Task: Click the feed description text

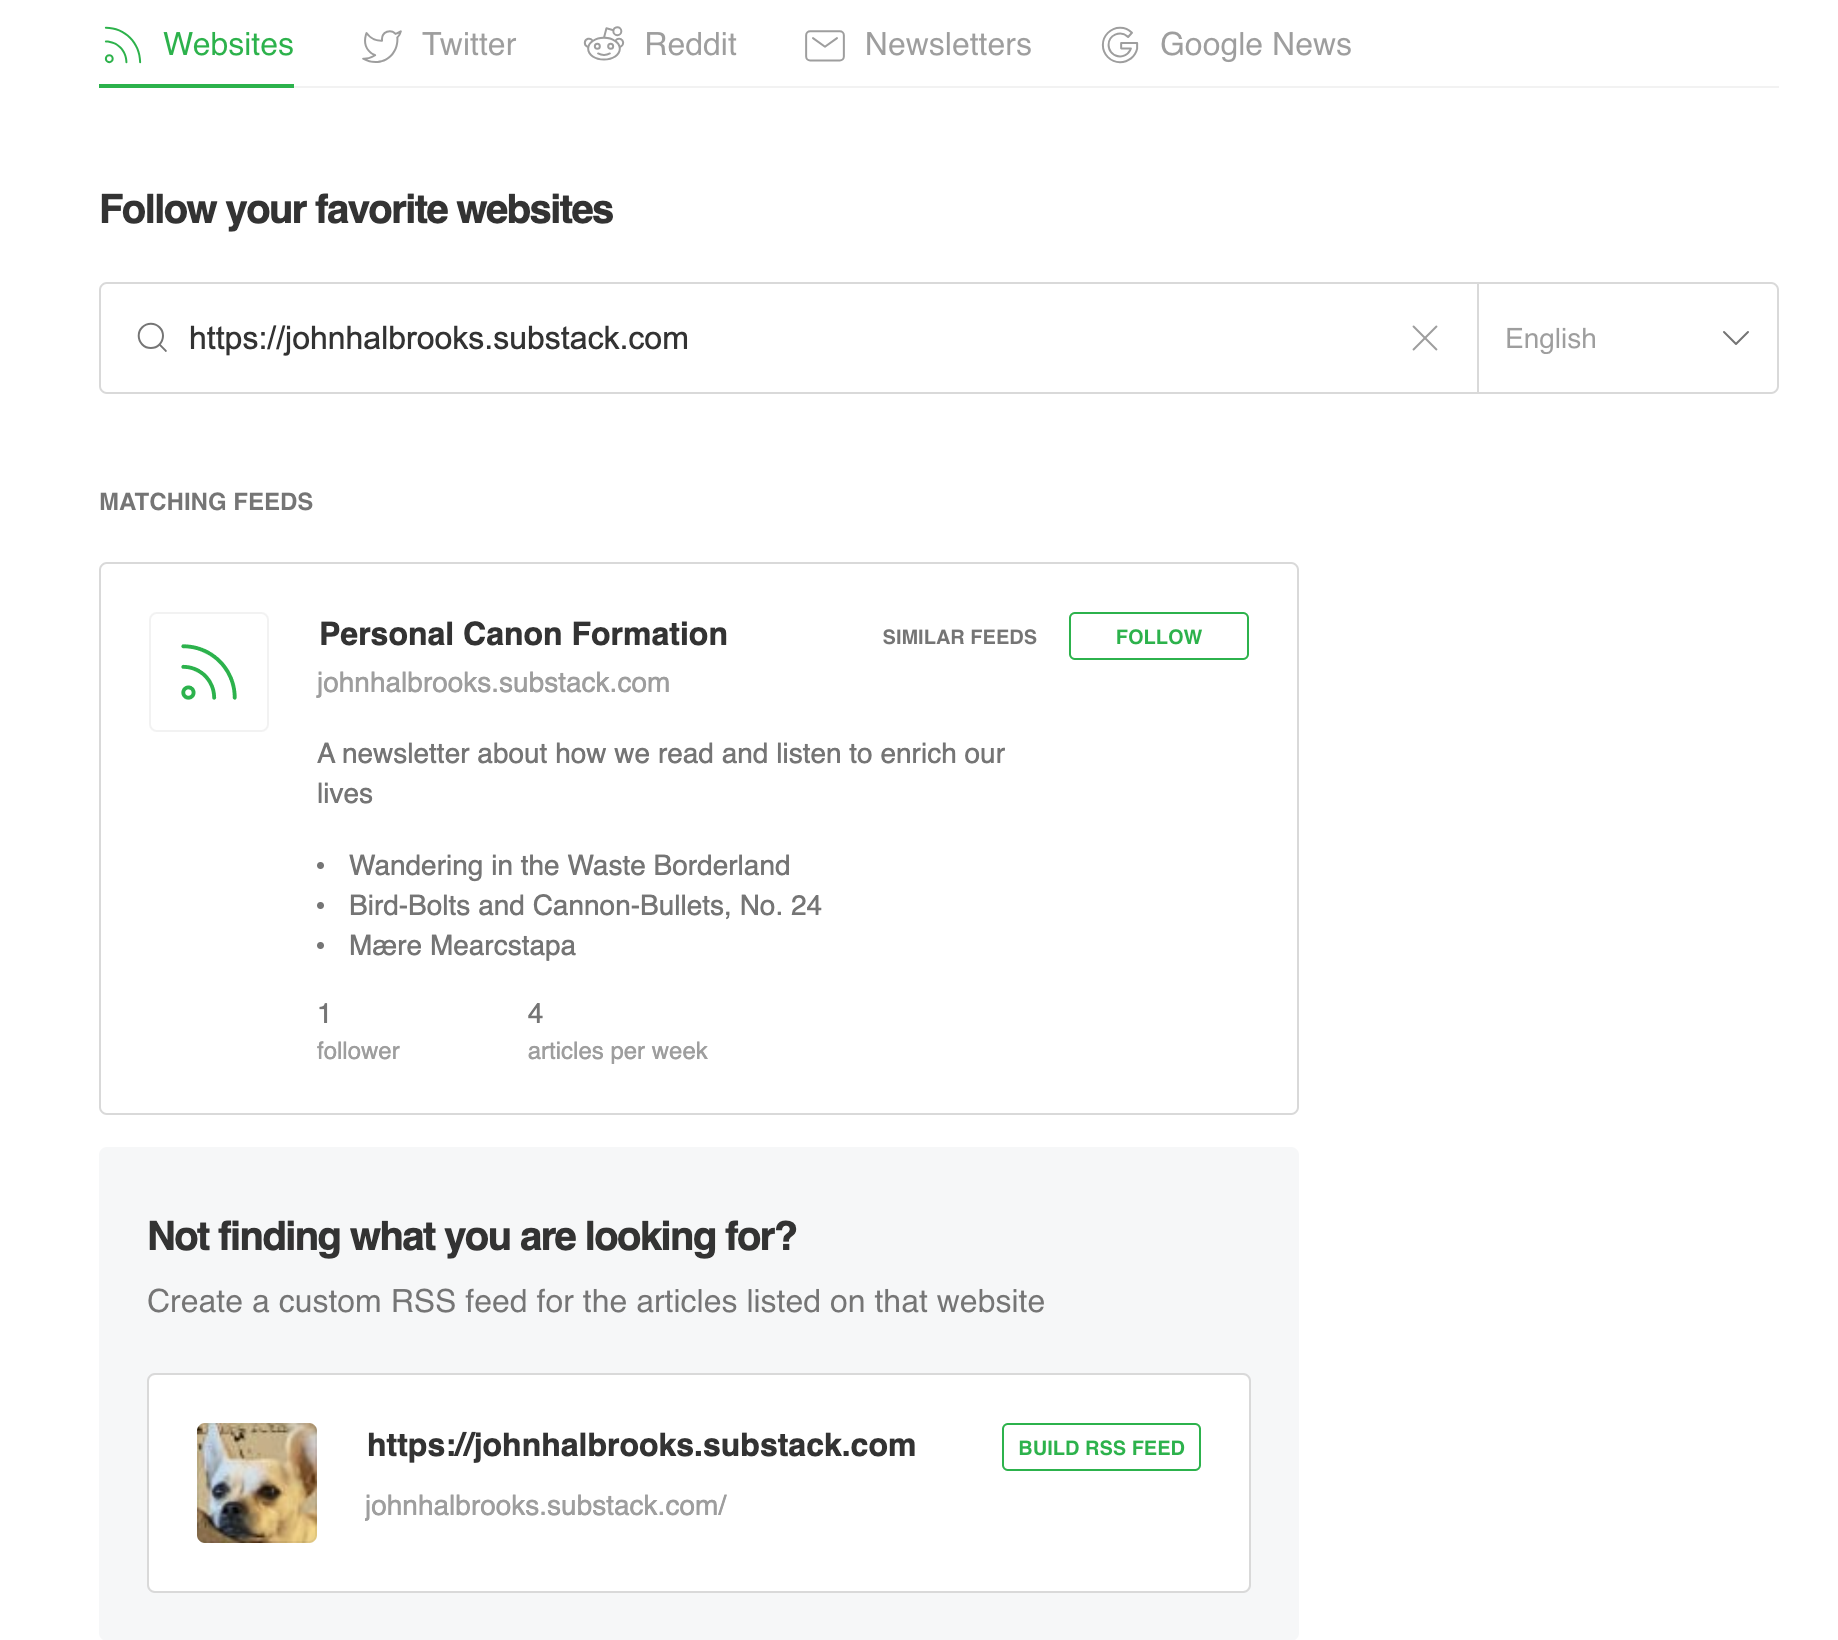Action: 661,773
